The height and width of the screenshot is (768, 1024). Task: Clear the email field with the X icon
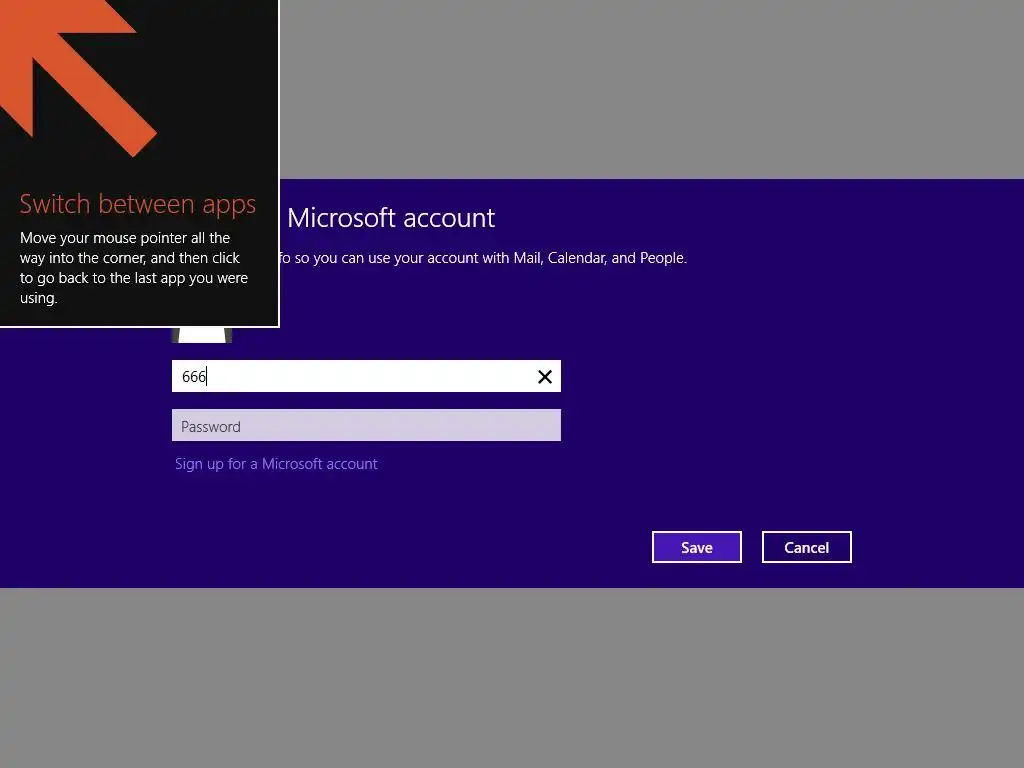click(x=545, y=377)
